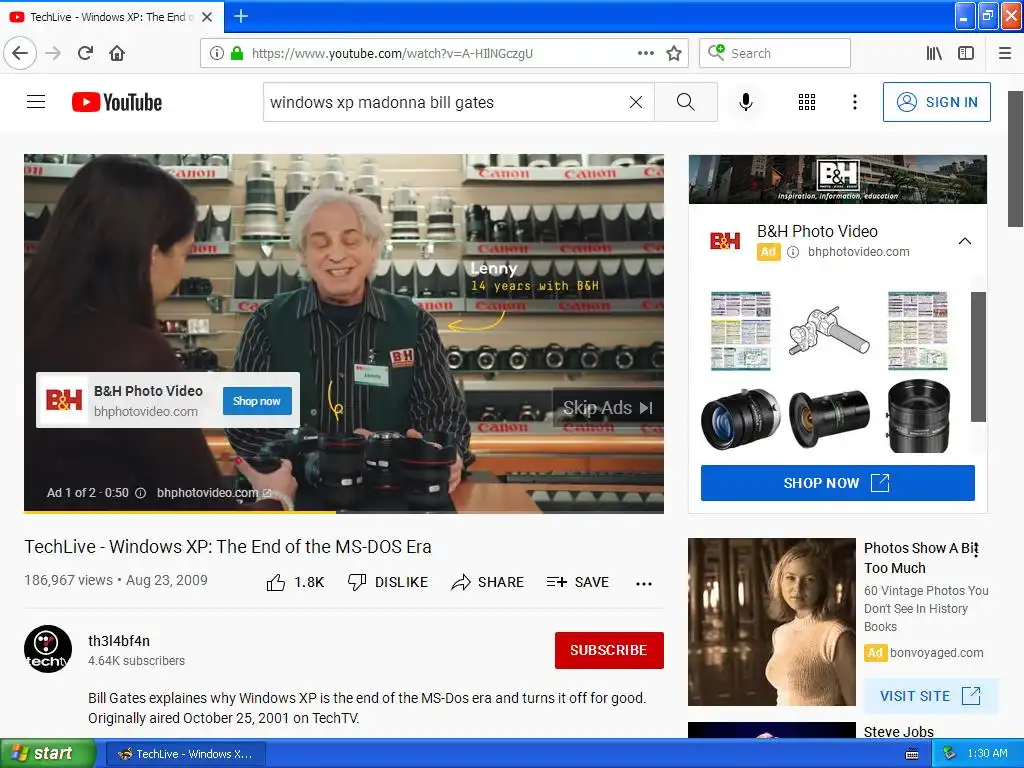Click the ad info icon near 0:50
The height and width of the screenshot is (768, 1024).
click(140, 493)
